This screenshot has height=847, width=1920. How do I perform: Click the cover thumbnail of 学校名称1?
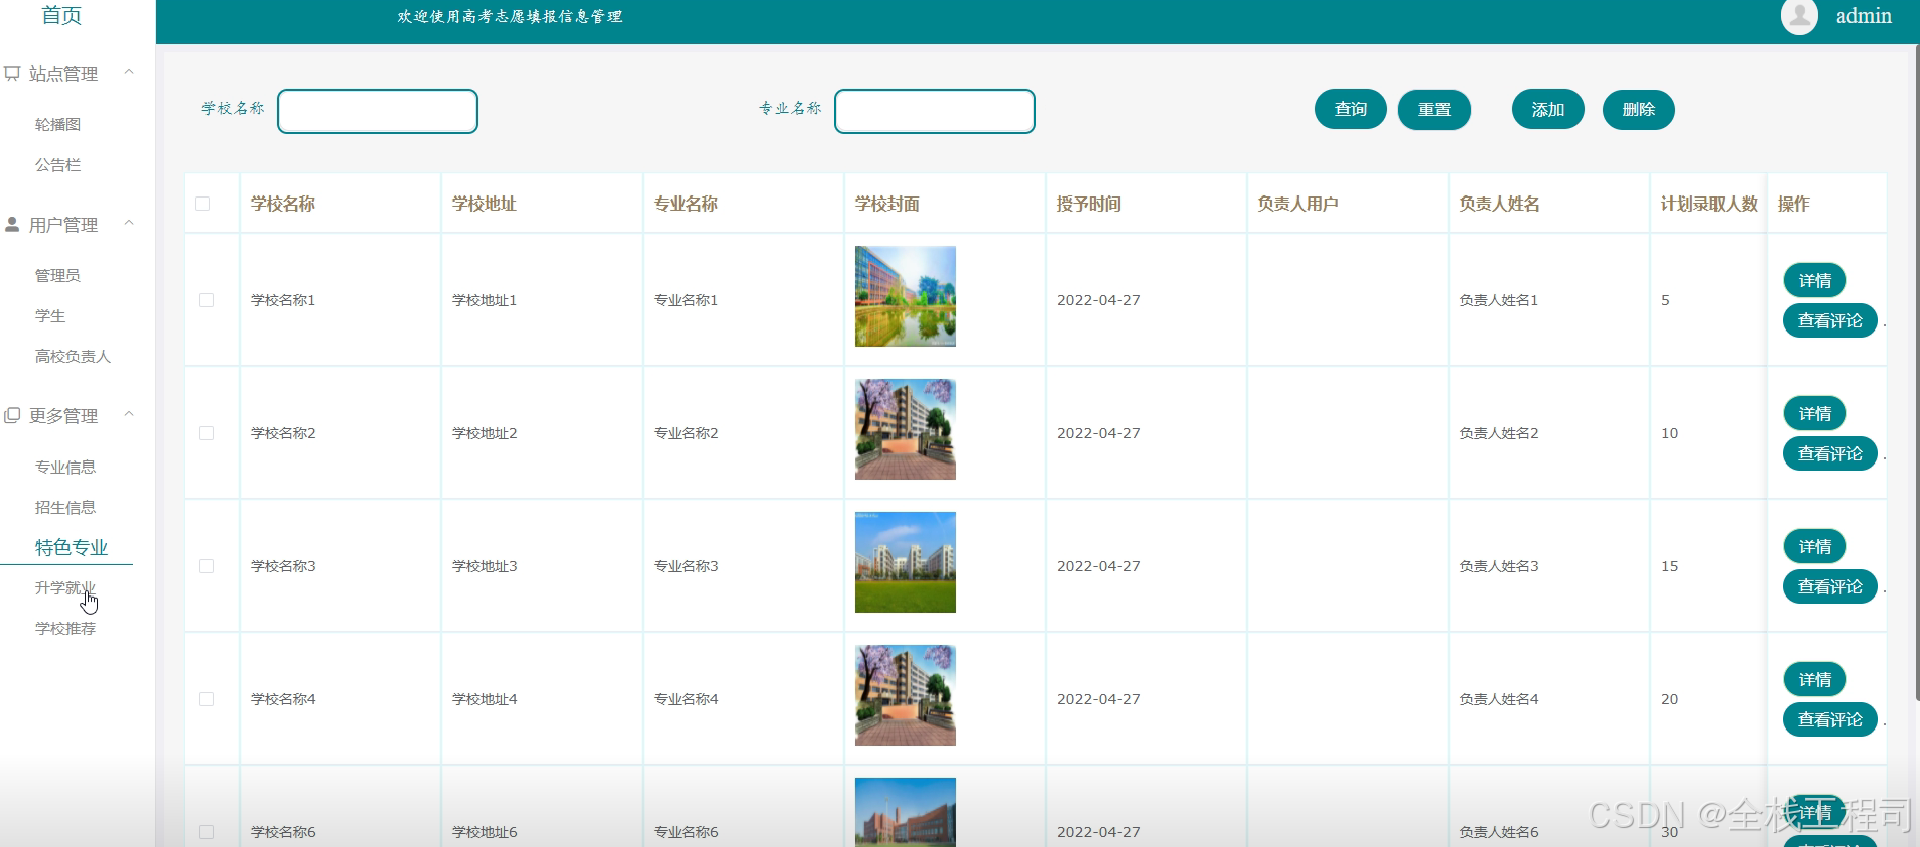click(905, 297)
